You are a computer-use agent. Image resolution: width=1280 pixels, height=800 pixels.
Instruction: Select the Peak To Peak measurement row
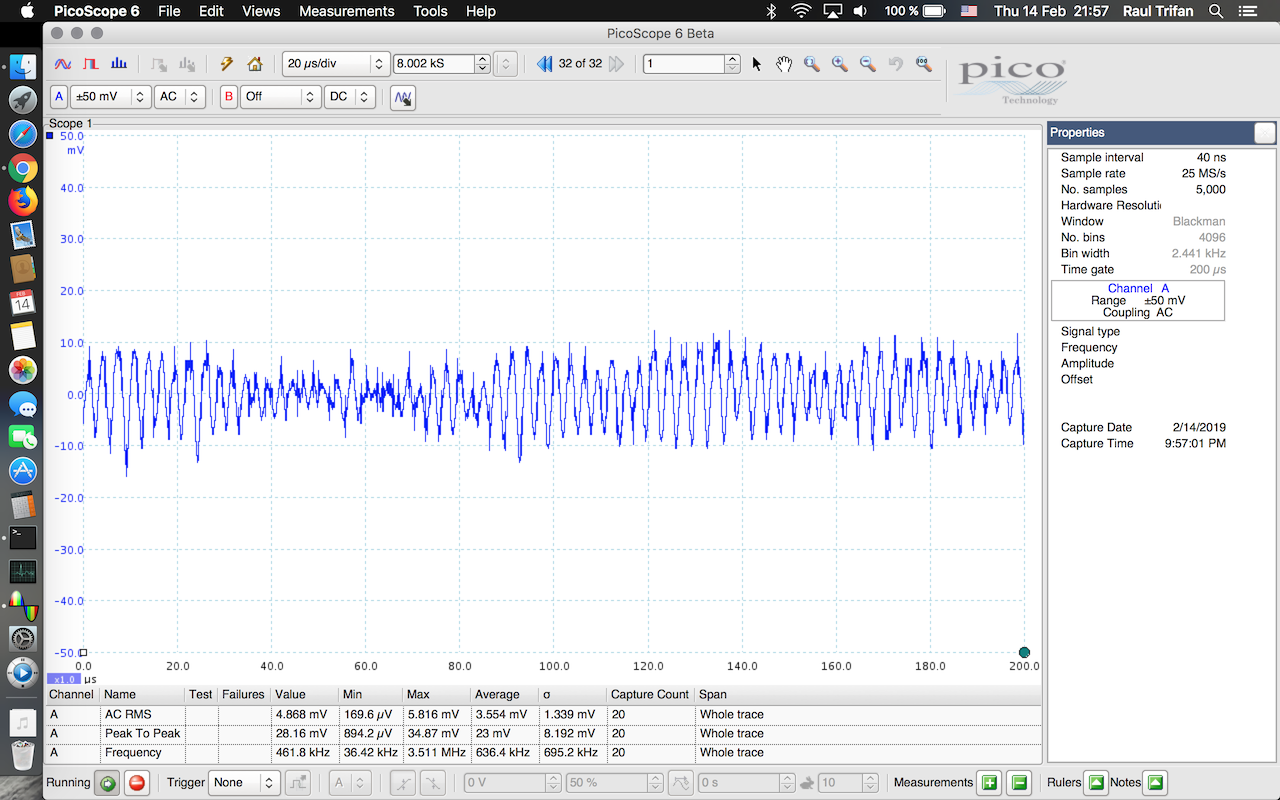tap(544, 733)
